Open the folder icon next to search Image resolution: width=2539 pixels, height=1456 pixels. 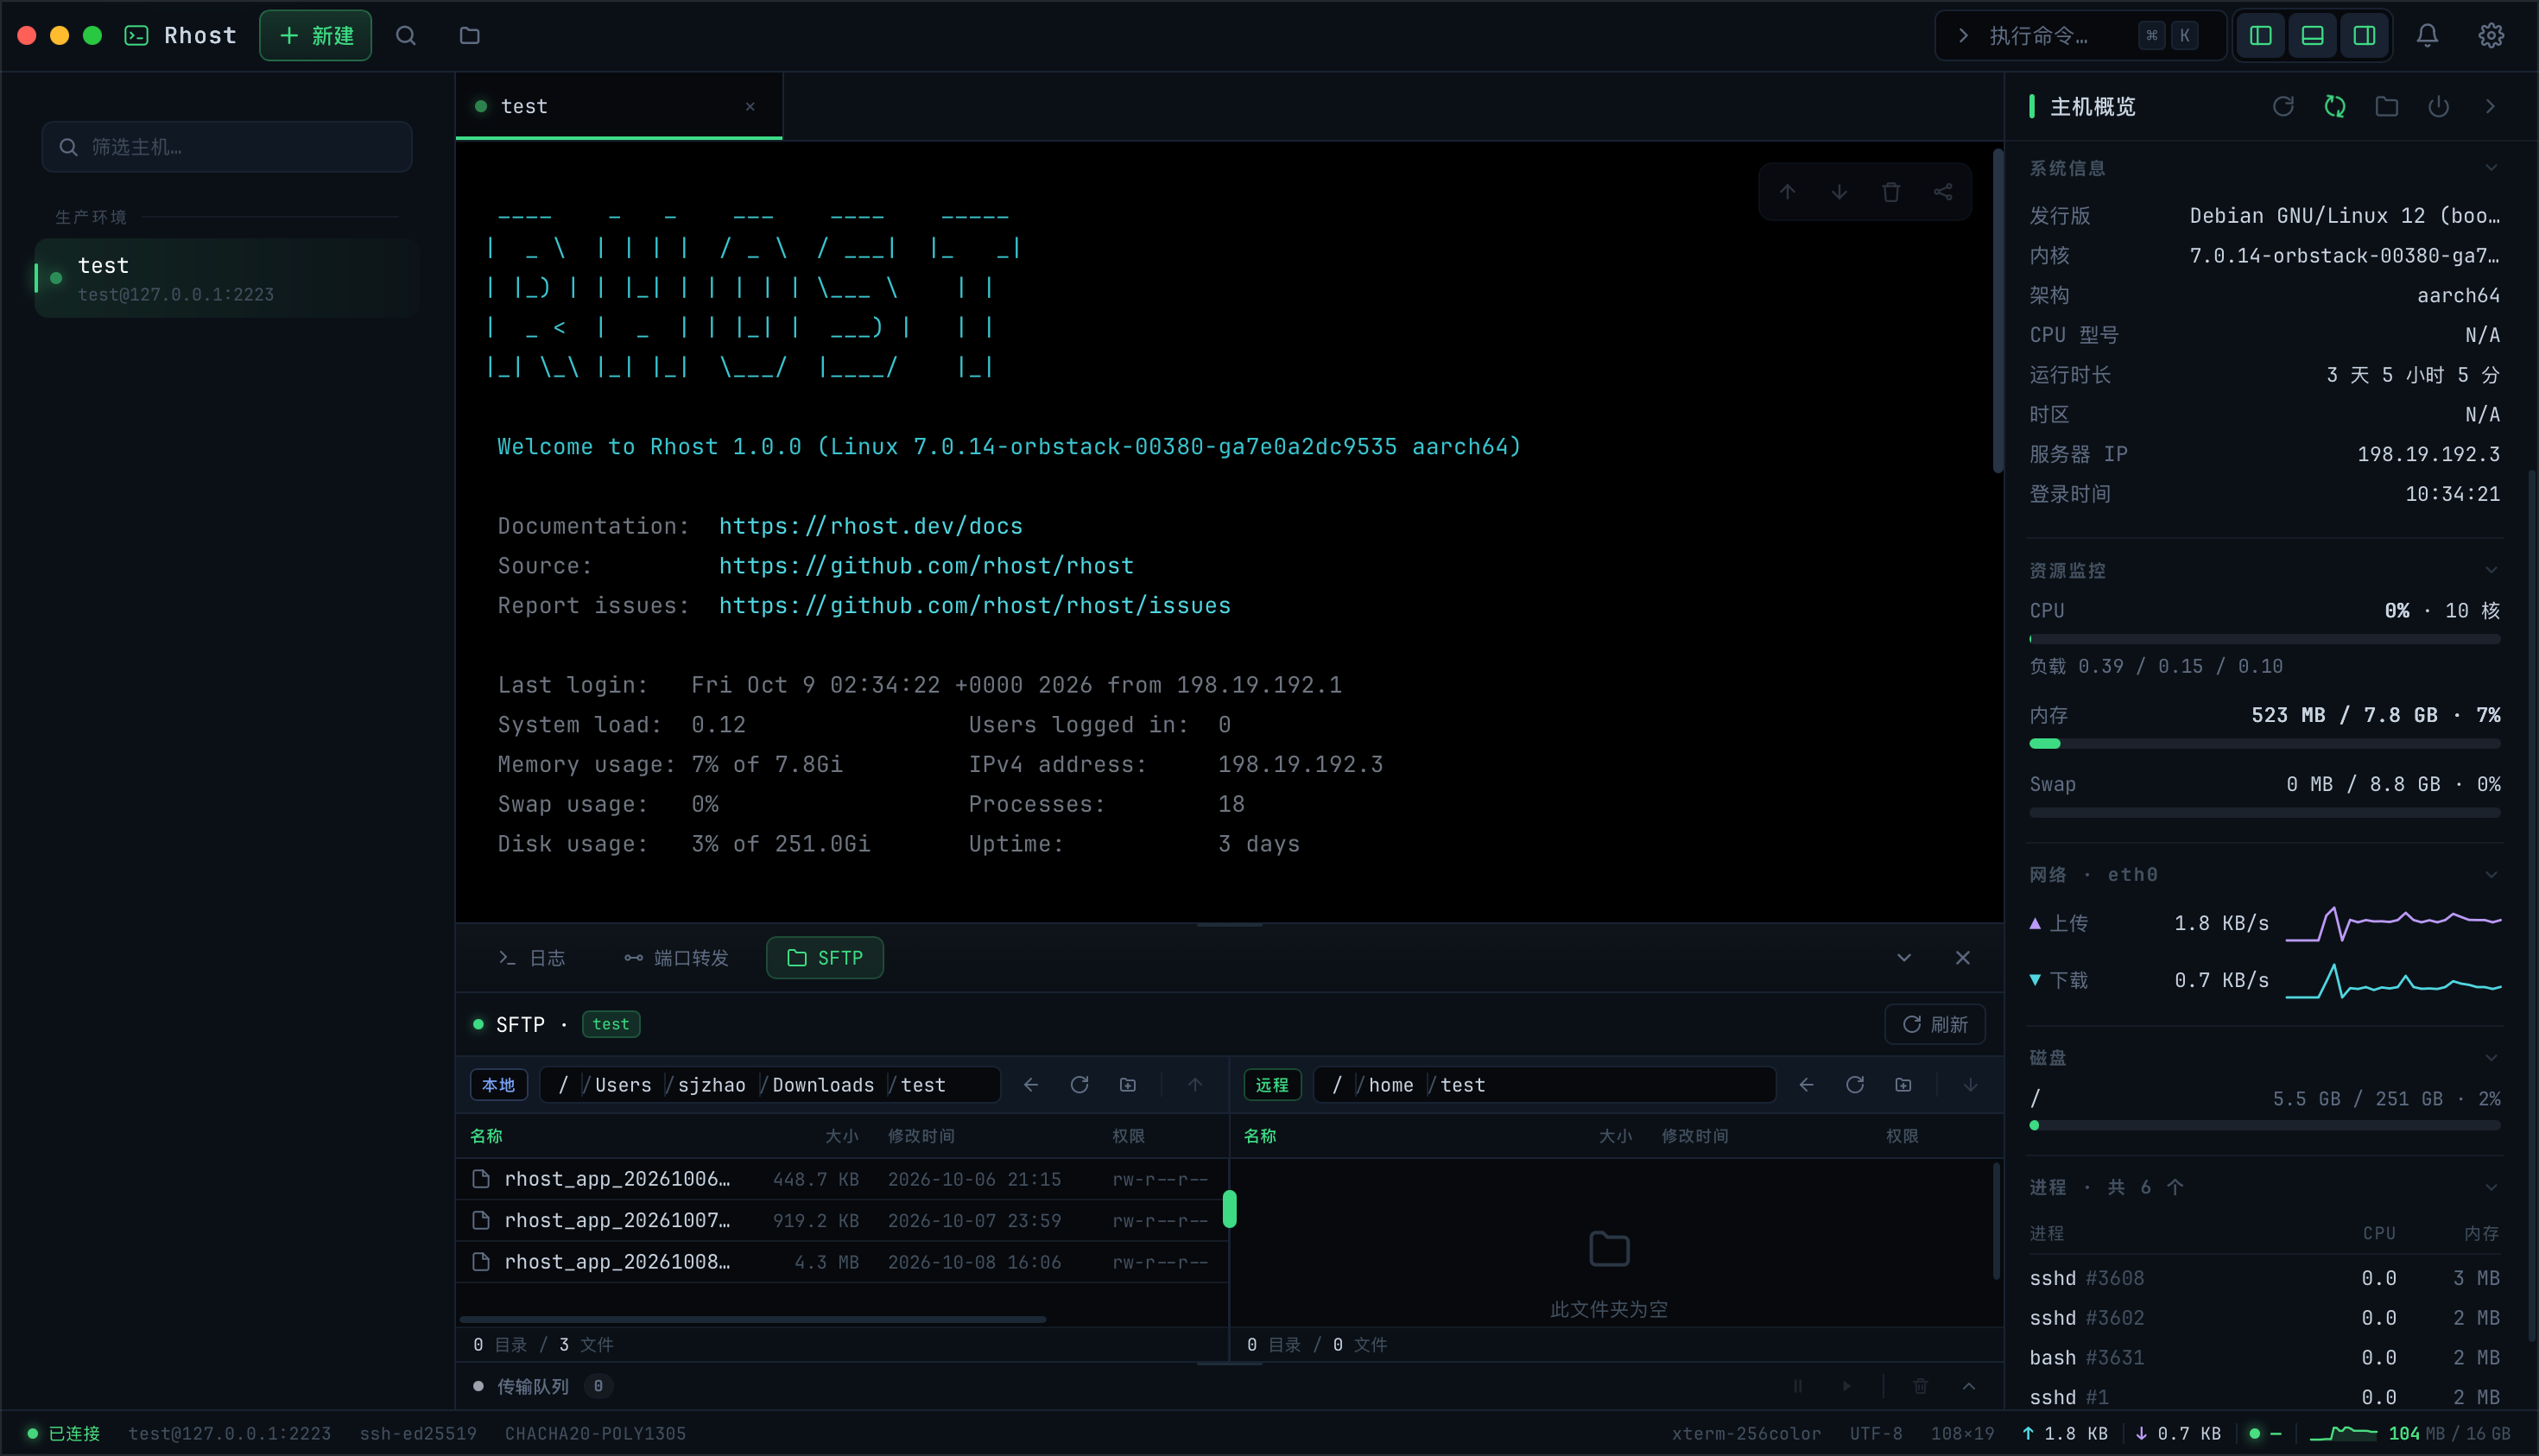(x=469, y=36)
